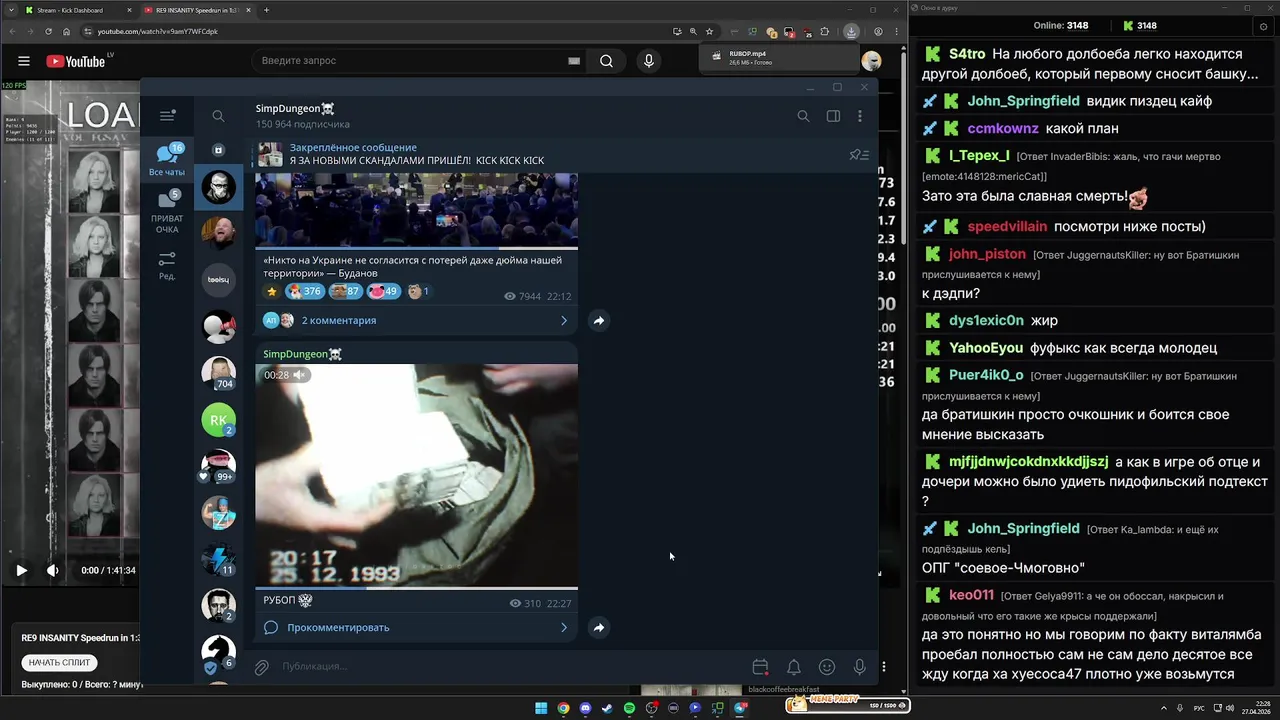Bookmark this page with star icon
Image resolution: width=1280 pixels, height=720 pixels.
[710, 31]
